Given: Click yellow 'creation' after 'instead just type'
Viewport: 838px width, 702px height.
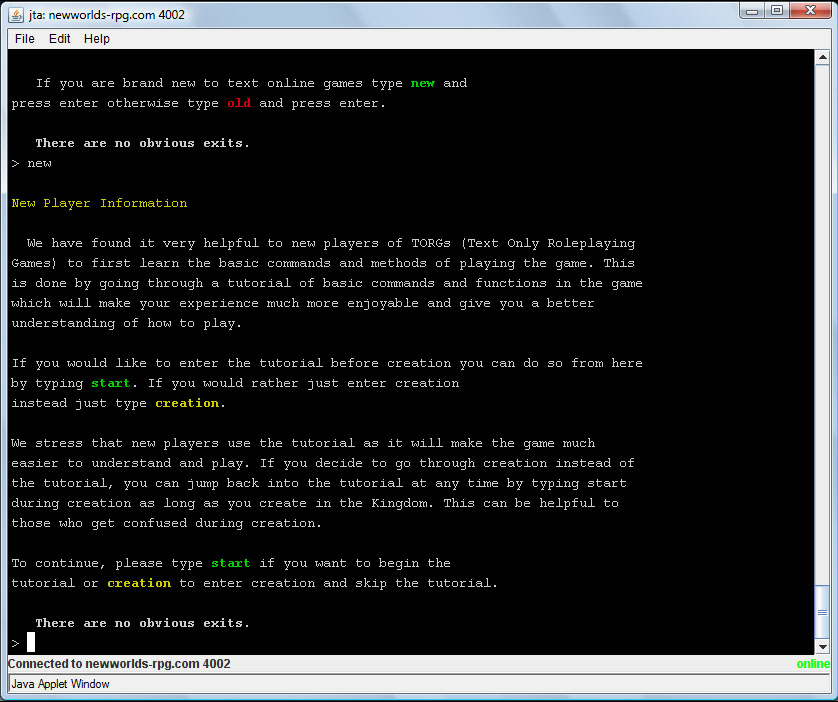Looking at the screenshot, I should 187,403.
